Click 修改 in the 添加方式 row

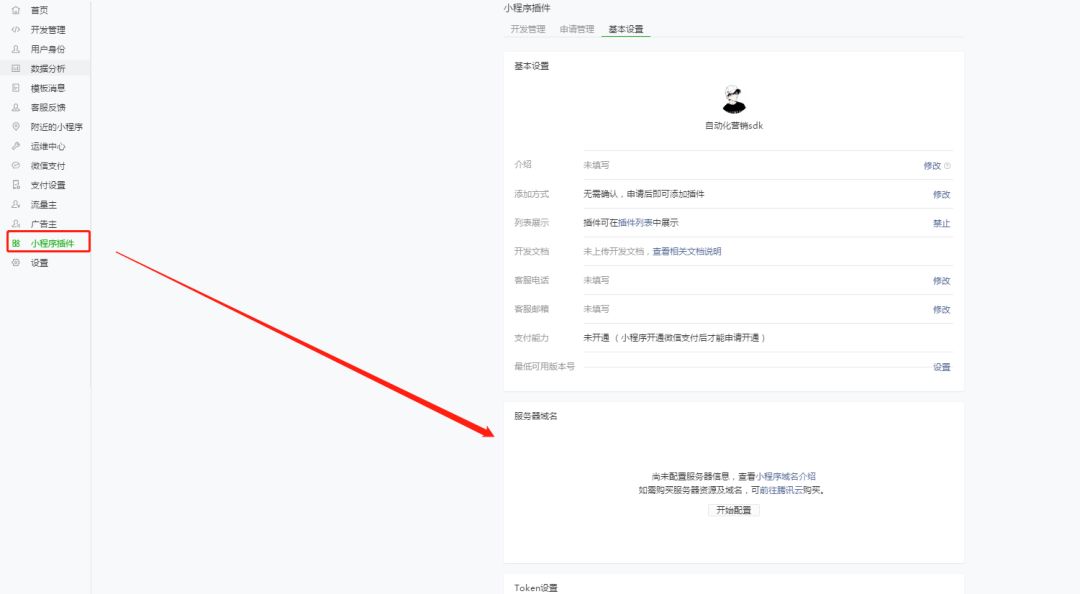click(x=942, y=194)
